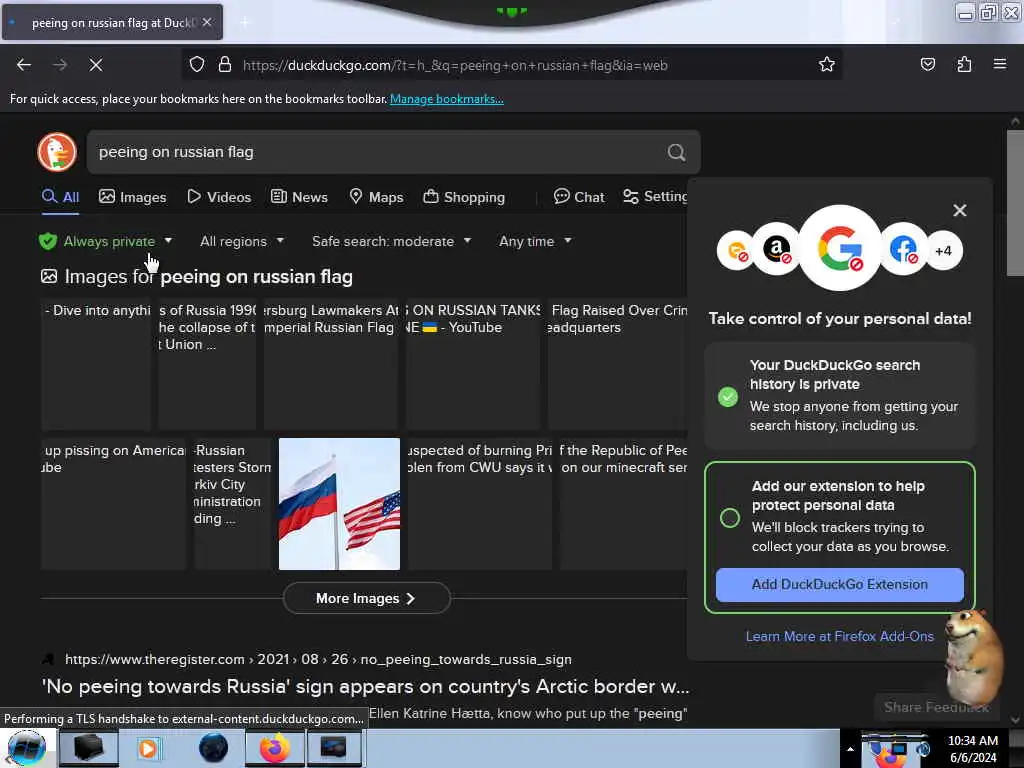Click the taskbar clock showing 10:34 AM
This screenshot has height=768, width=1024.
point(972,748)
